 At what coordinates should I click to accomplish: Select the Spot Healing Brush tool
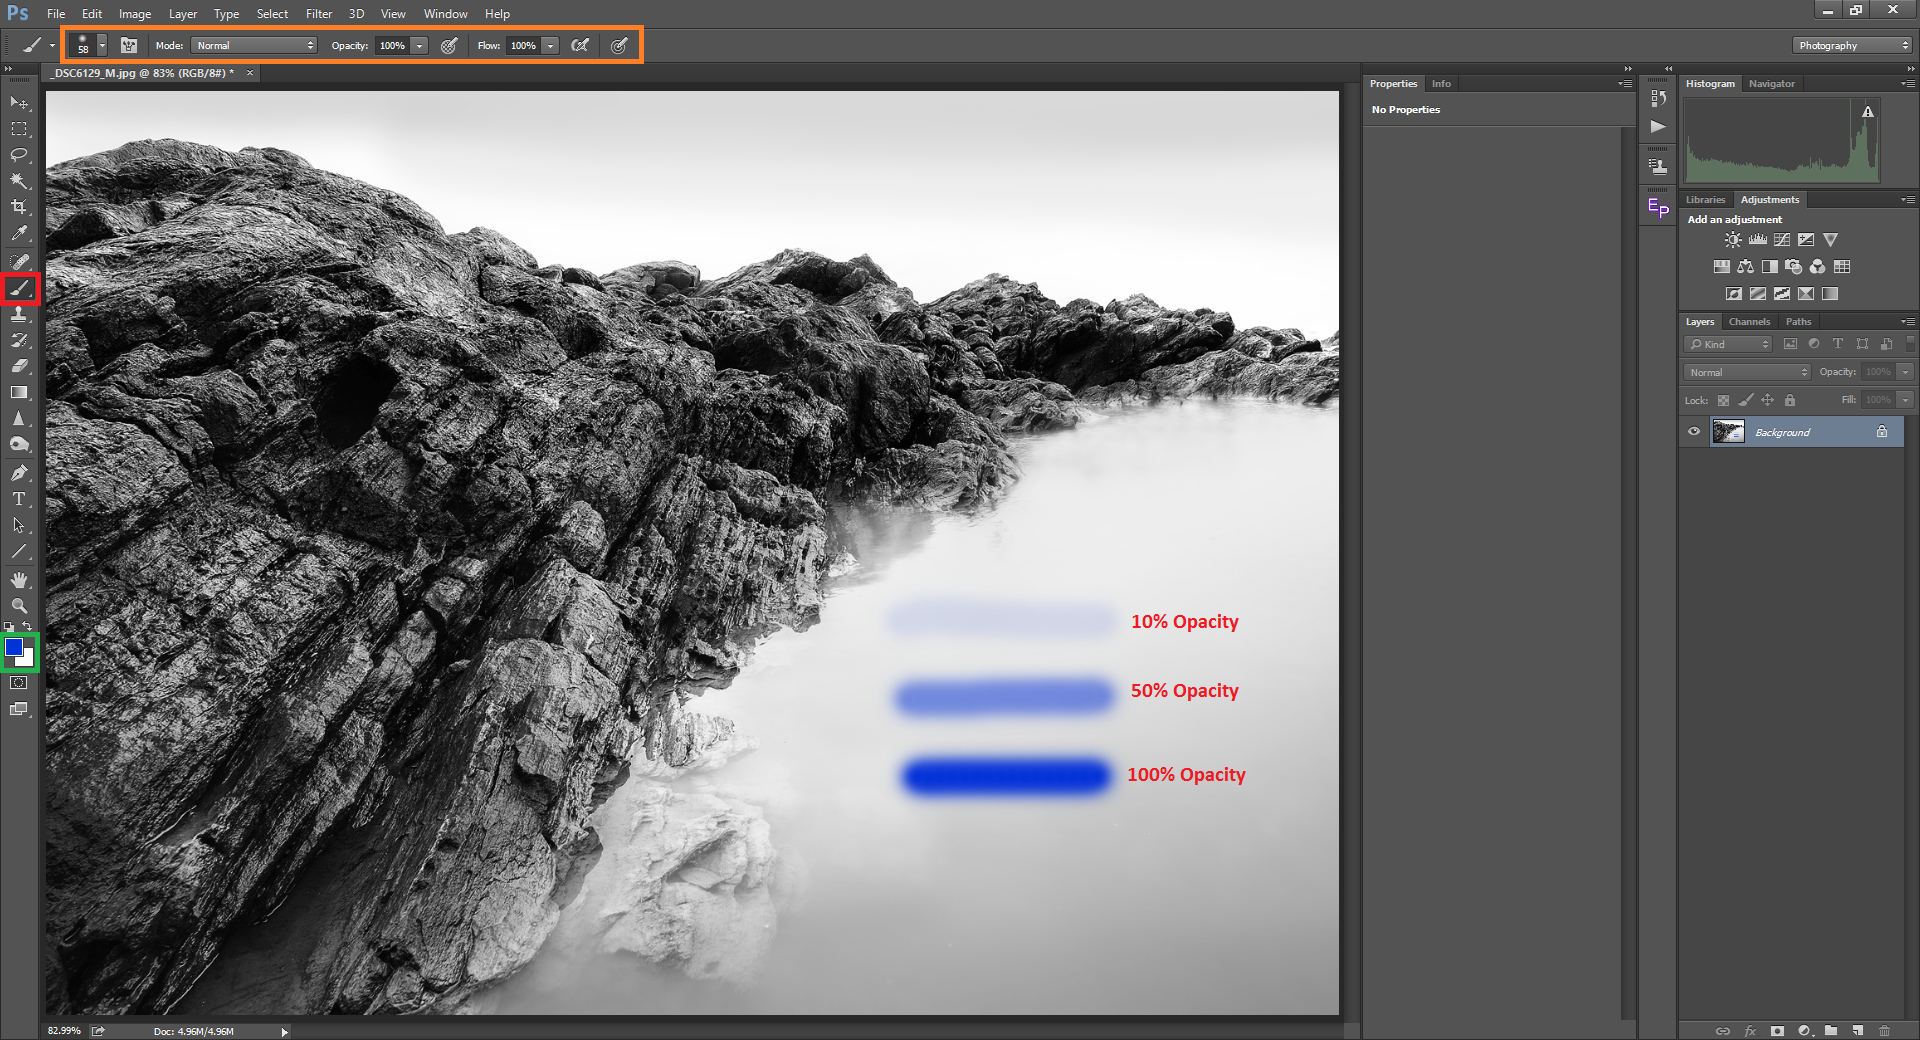[19, 262]
